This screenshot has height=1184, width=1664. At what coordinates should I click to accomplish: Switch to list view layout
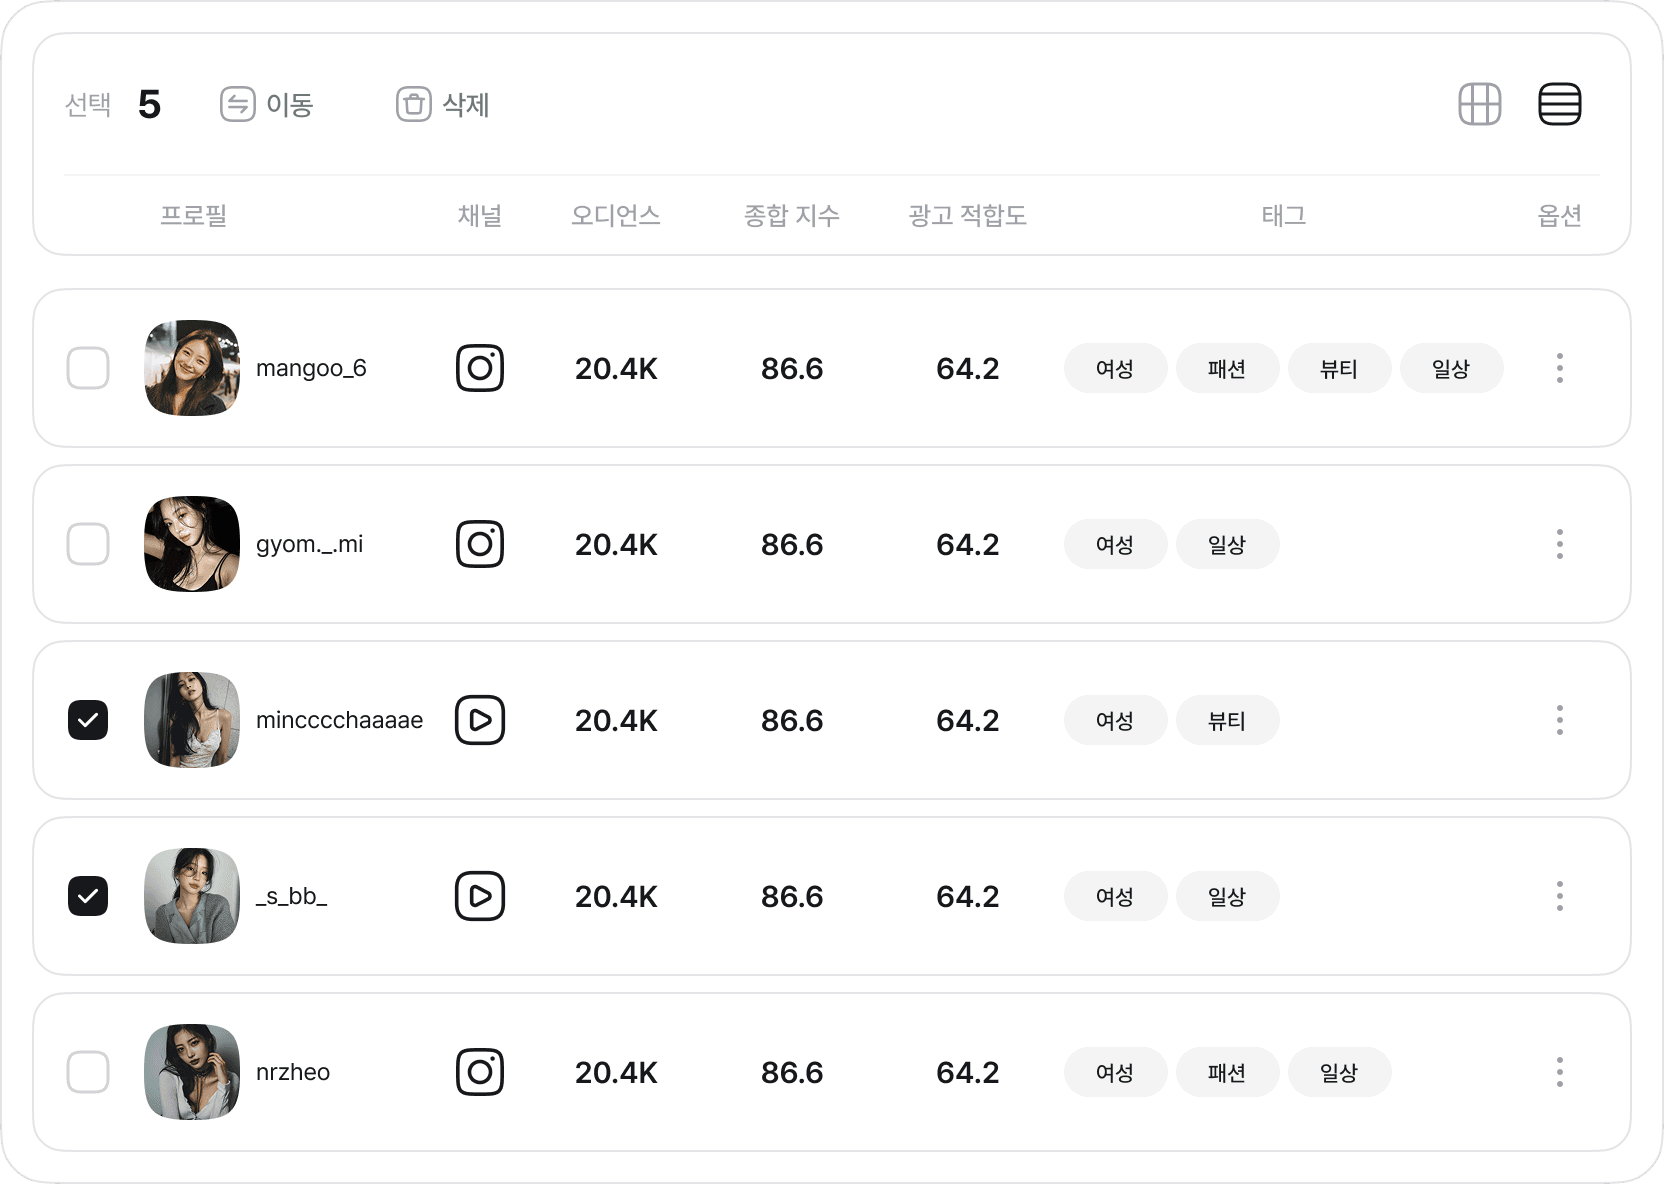(1559, 104)
